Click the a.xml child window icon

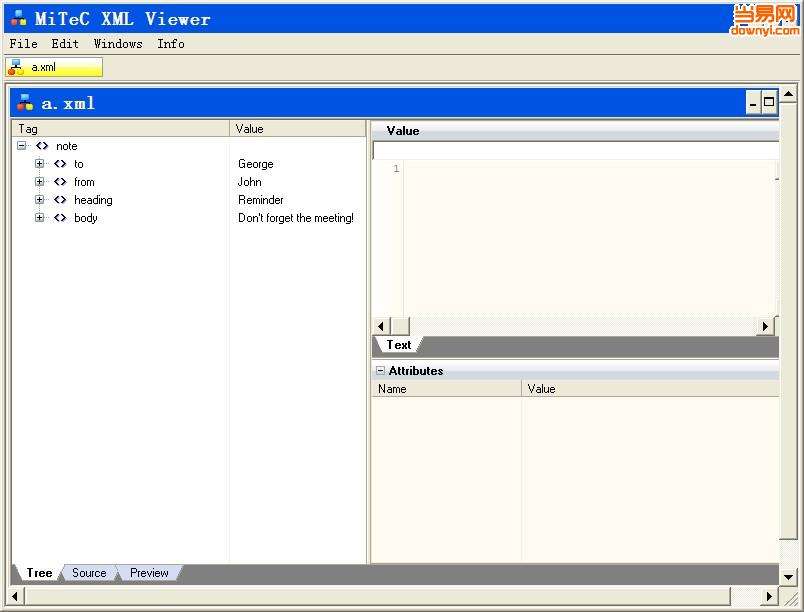pyautogui.click(x=25, y=103)
